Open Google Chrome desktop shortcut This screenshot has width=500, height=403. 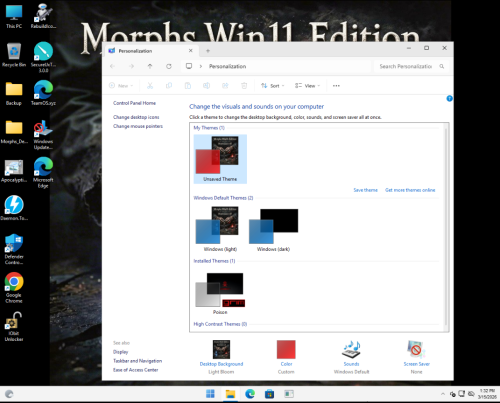pos(14,287)
